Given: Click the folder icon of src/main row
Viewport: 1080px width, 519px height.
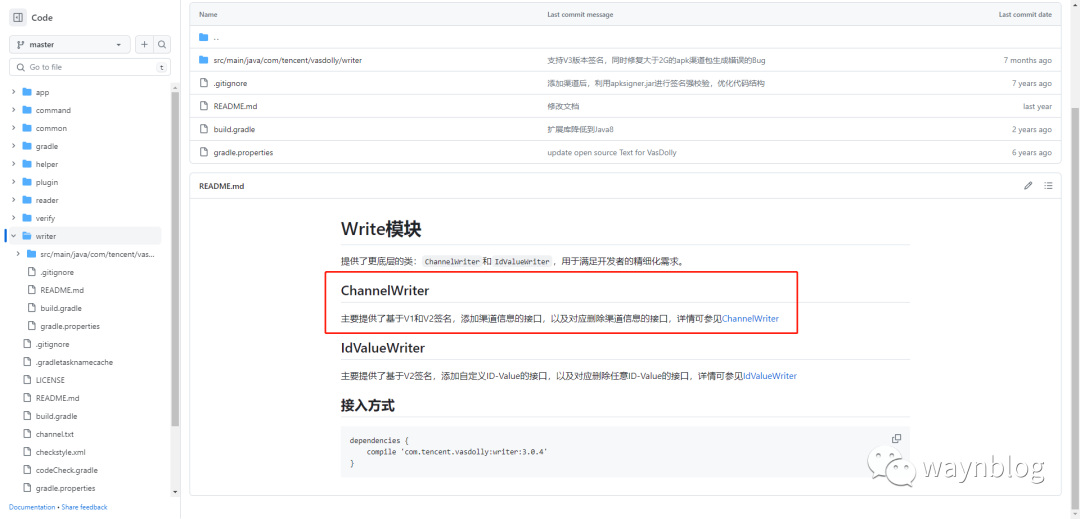Looking at the screenshot, I should click(x=203, y=60).
